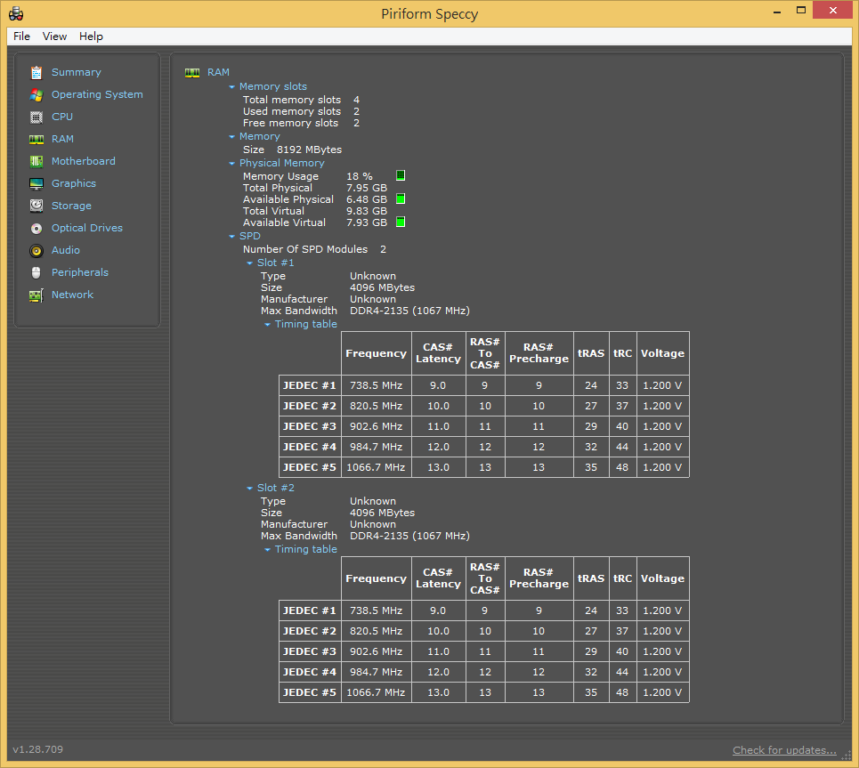Select the Peripherals mouse icon
Screen dimensions: 859x768
(x=36, y=273)
